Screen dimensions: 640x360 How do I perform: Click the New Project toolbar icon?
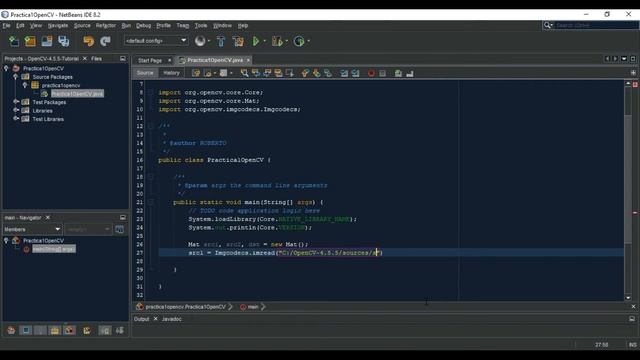[30, 41]
